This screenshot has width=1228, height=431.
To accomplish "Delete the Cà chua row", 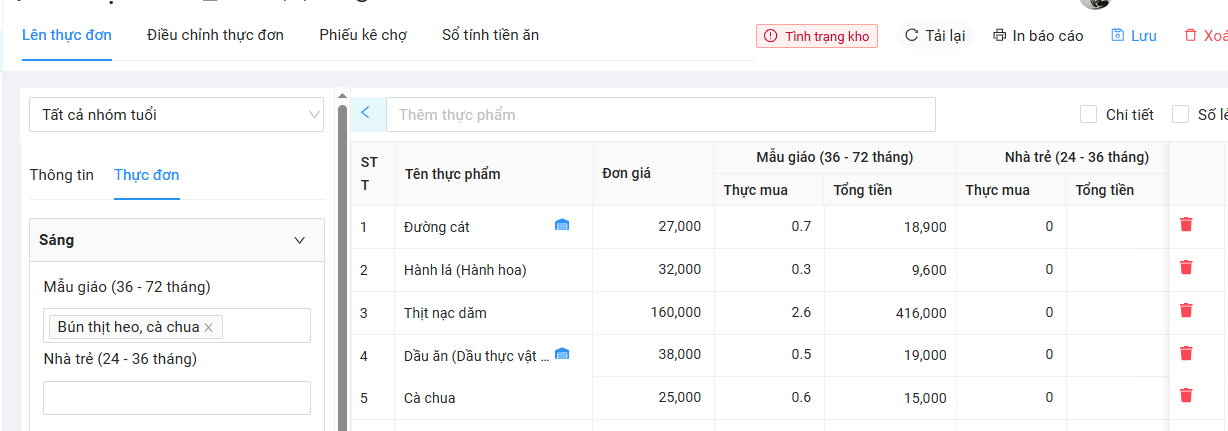I will [1186, 396].
